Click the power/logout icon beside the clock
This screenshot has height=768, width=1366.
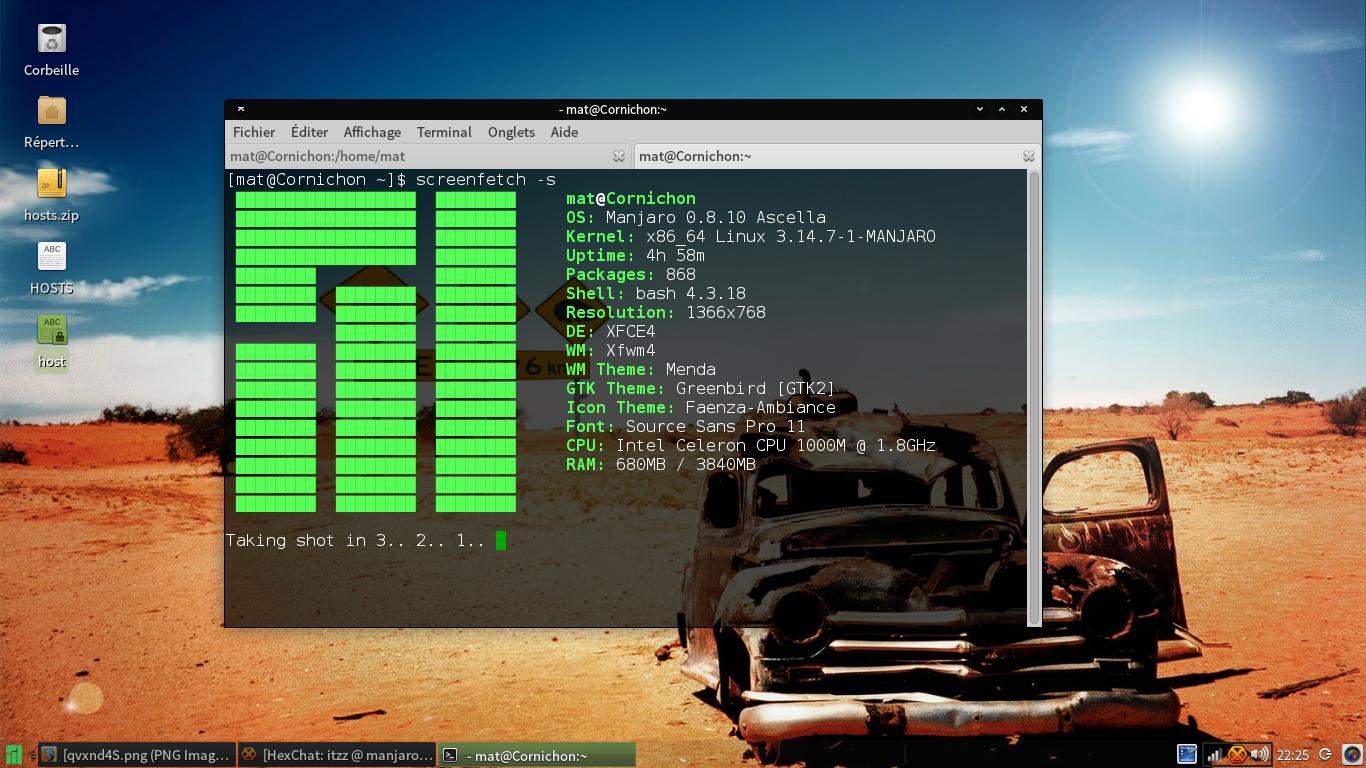point(1325,755)
